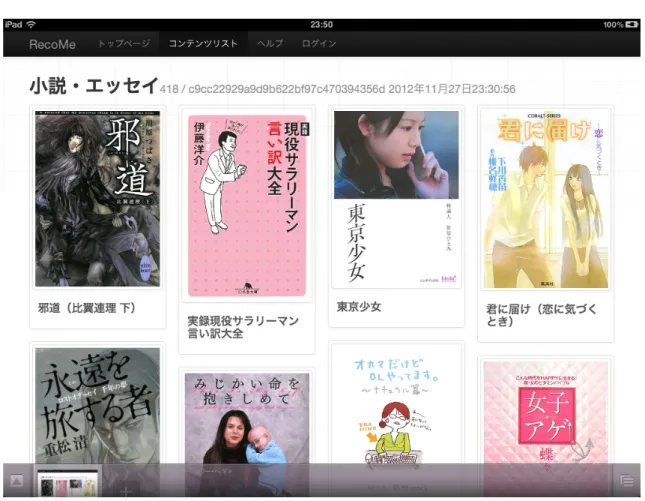The image size is (645, 501).
Task: Tap the upward triangle icon in the bottom bar
Action: tap(16, 481)
